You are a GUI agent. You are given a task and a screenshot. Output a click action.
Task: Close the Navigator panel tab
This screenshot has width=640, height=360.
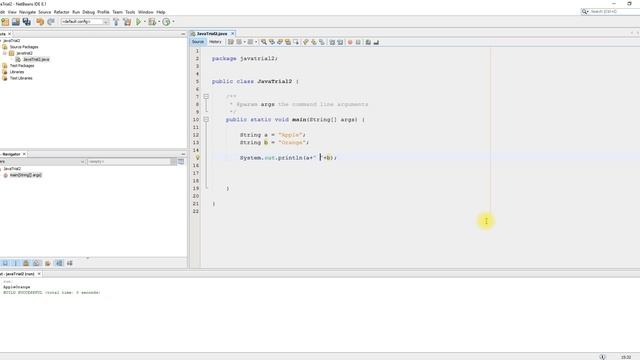[x=24, y=154]
